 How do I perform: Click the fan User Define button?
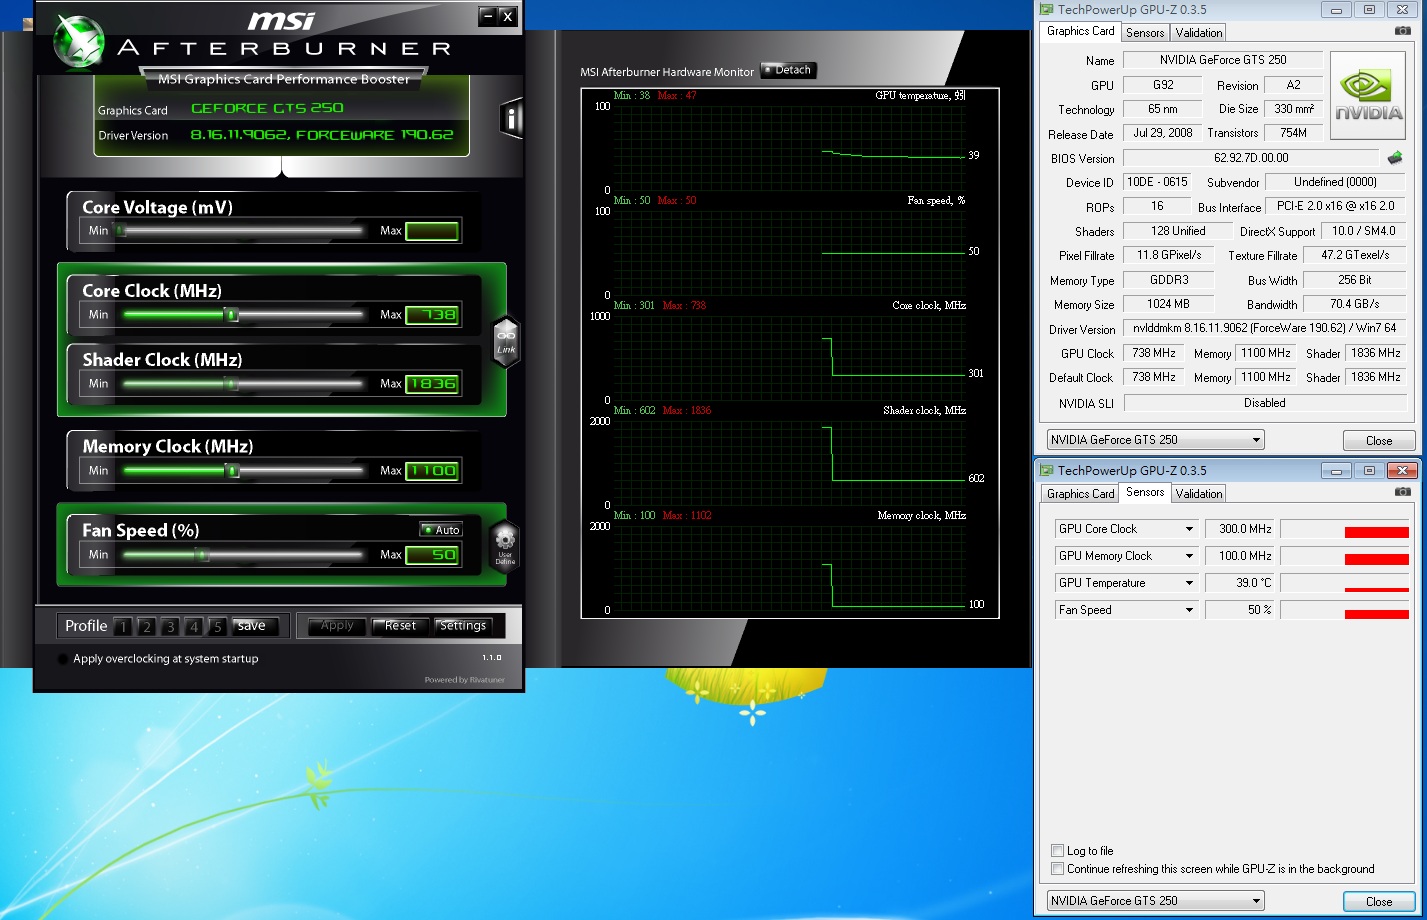tap(505, 544)
